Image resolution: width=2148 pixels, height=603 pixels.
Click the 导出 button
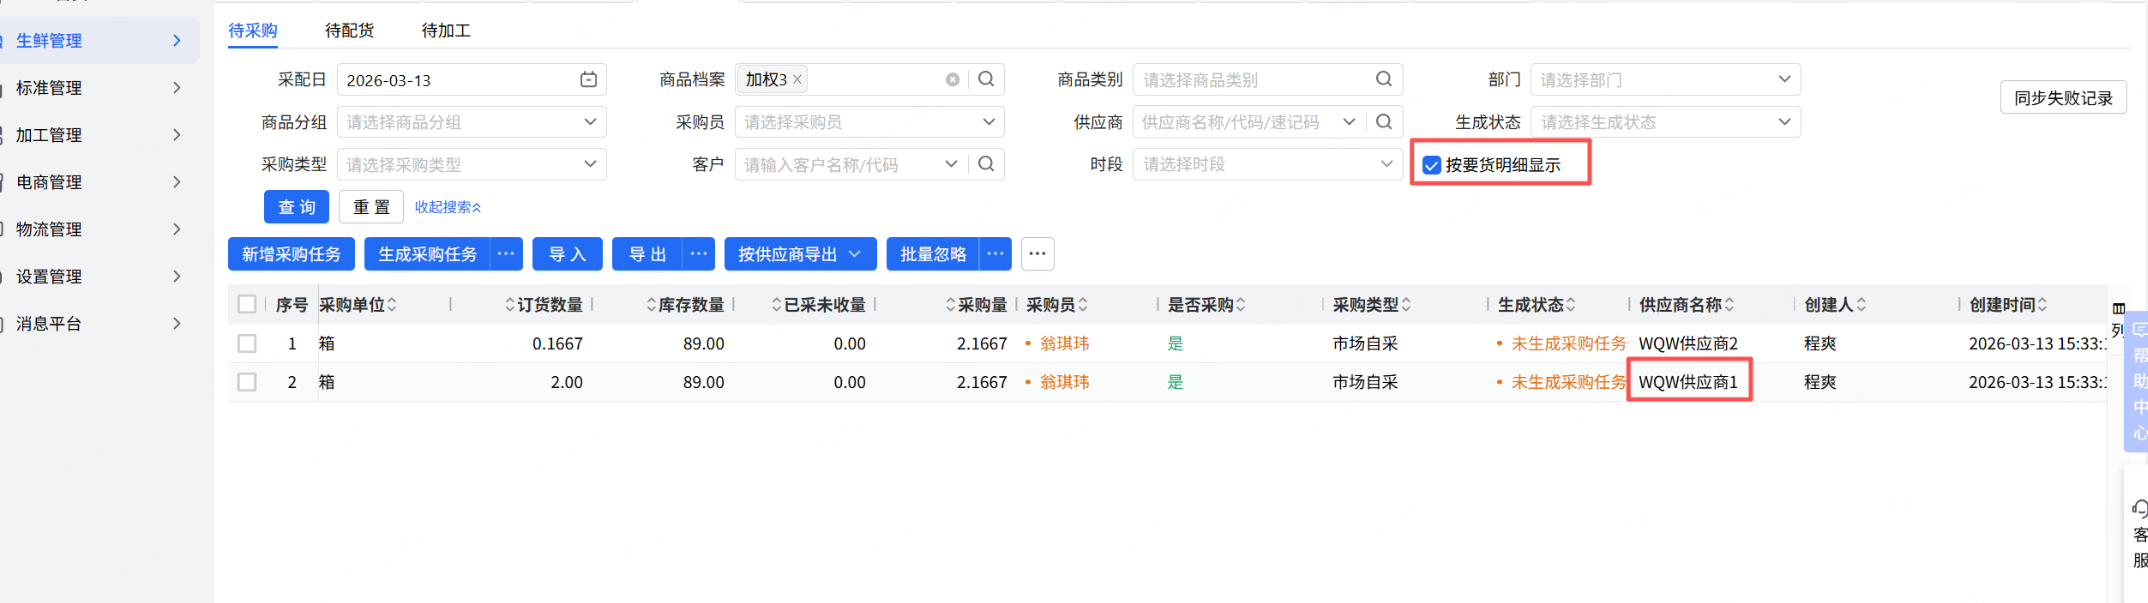[647, 254]
